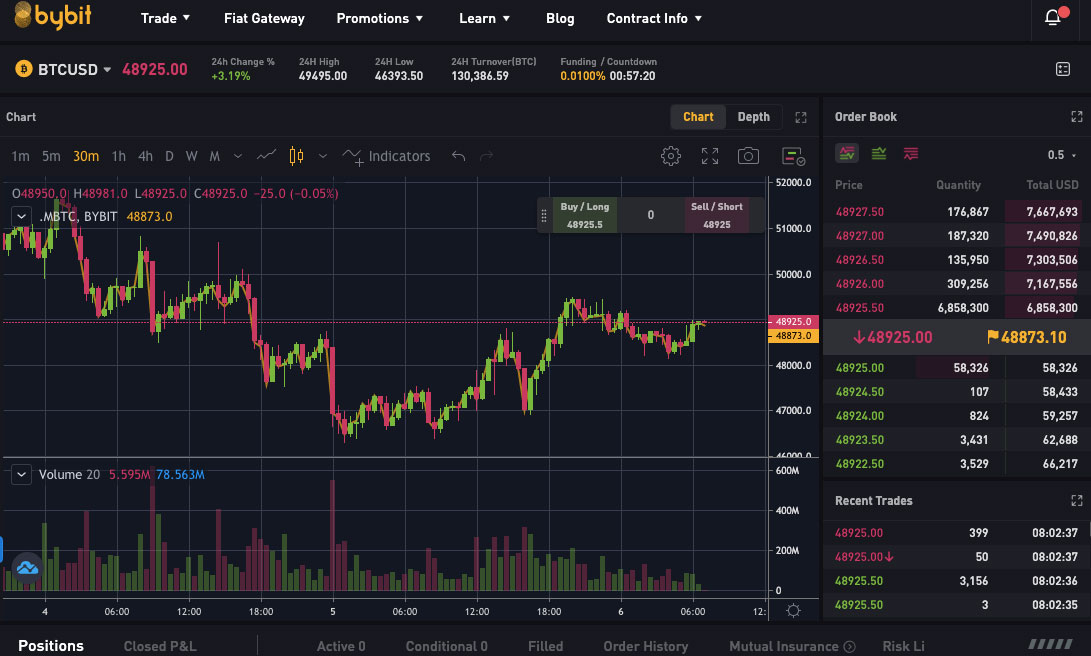Viewport: 1091px width, 656px height.
Task: Expand the Promotions menu
Action: click(380, 18)
